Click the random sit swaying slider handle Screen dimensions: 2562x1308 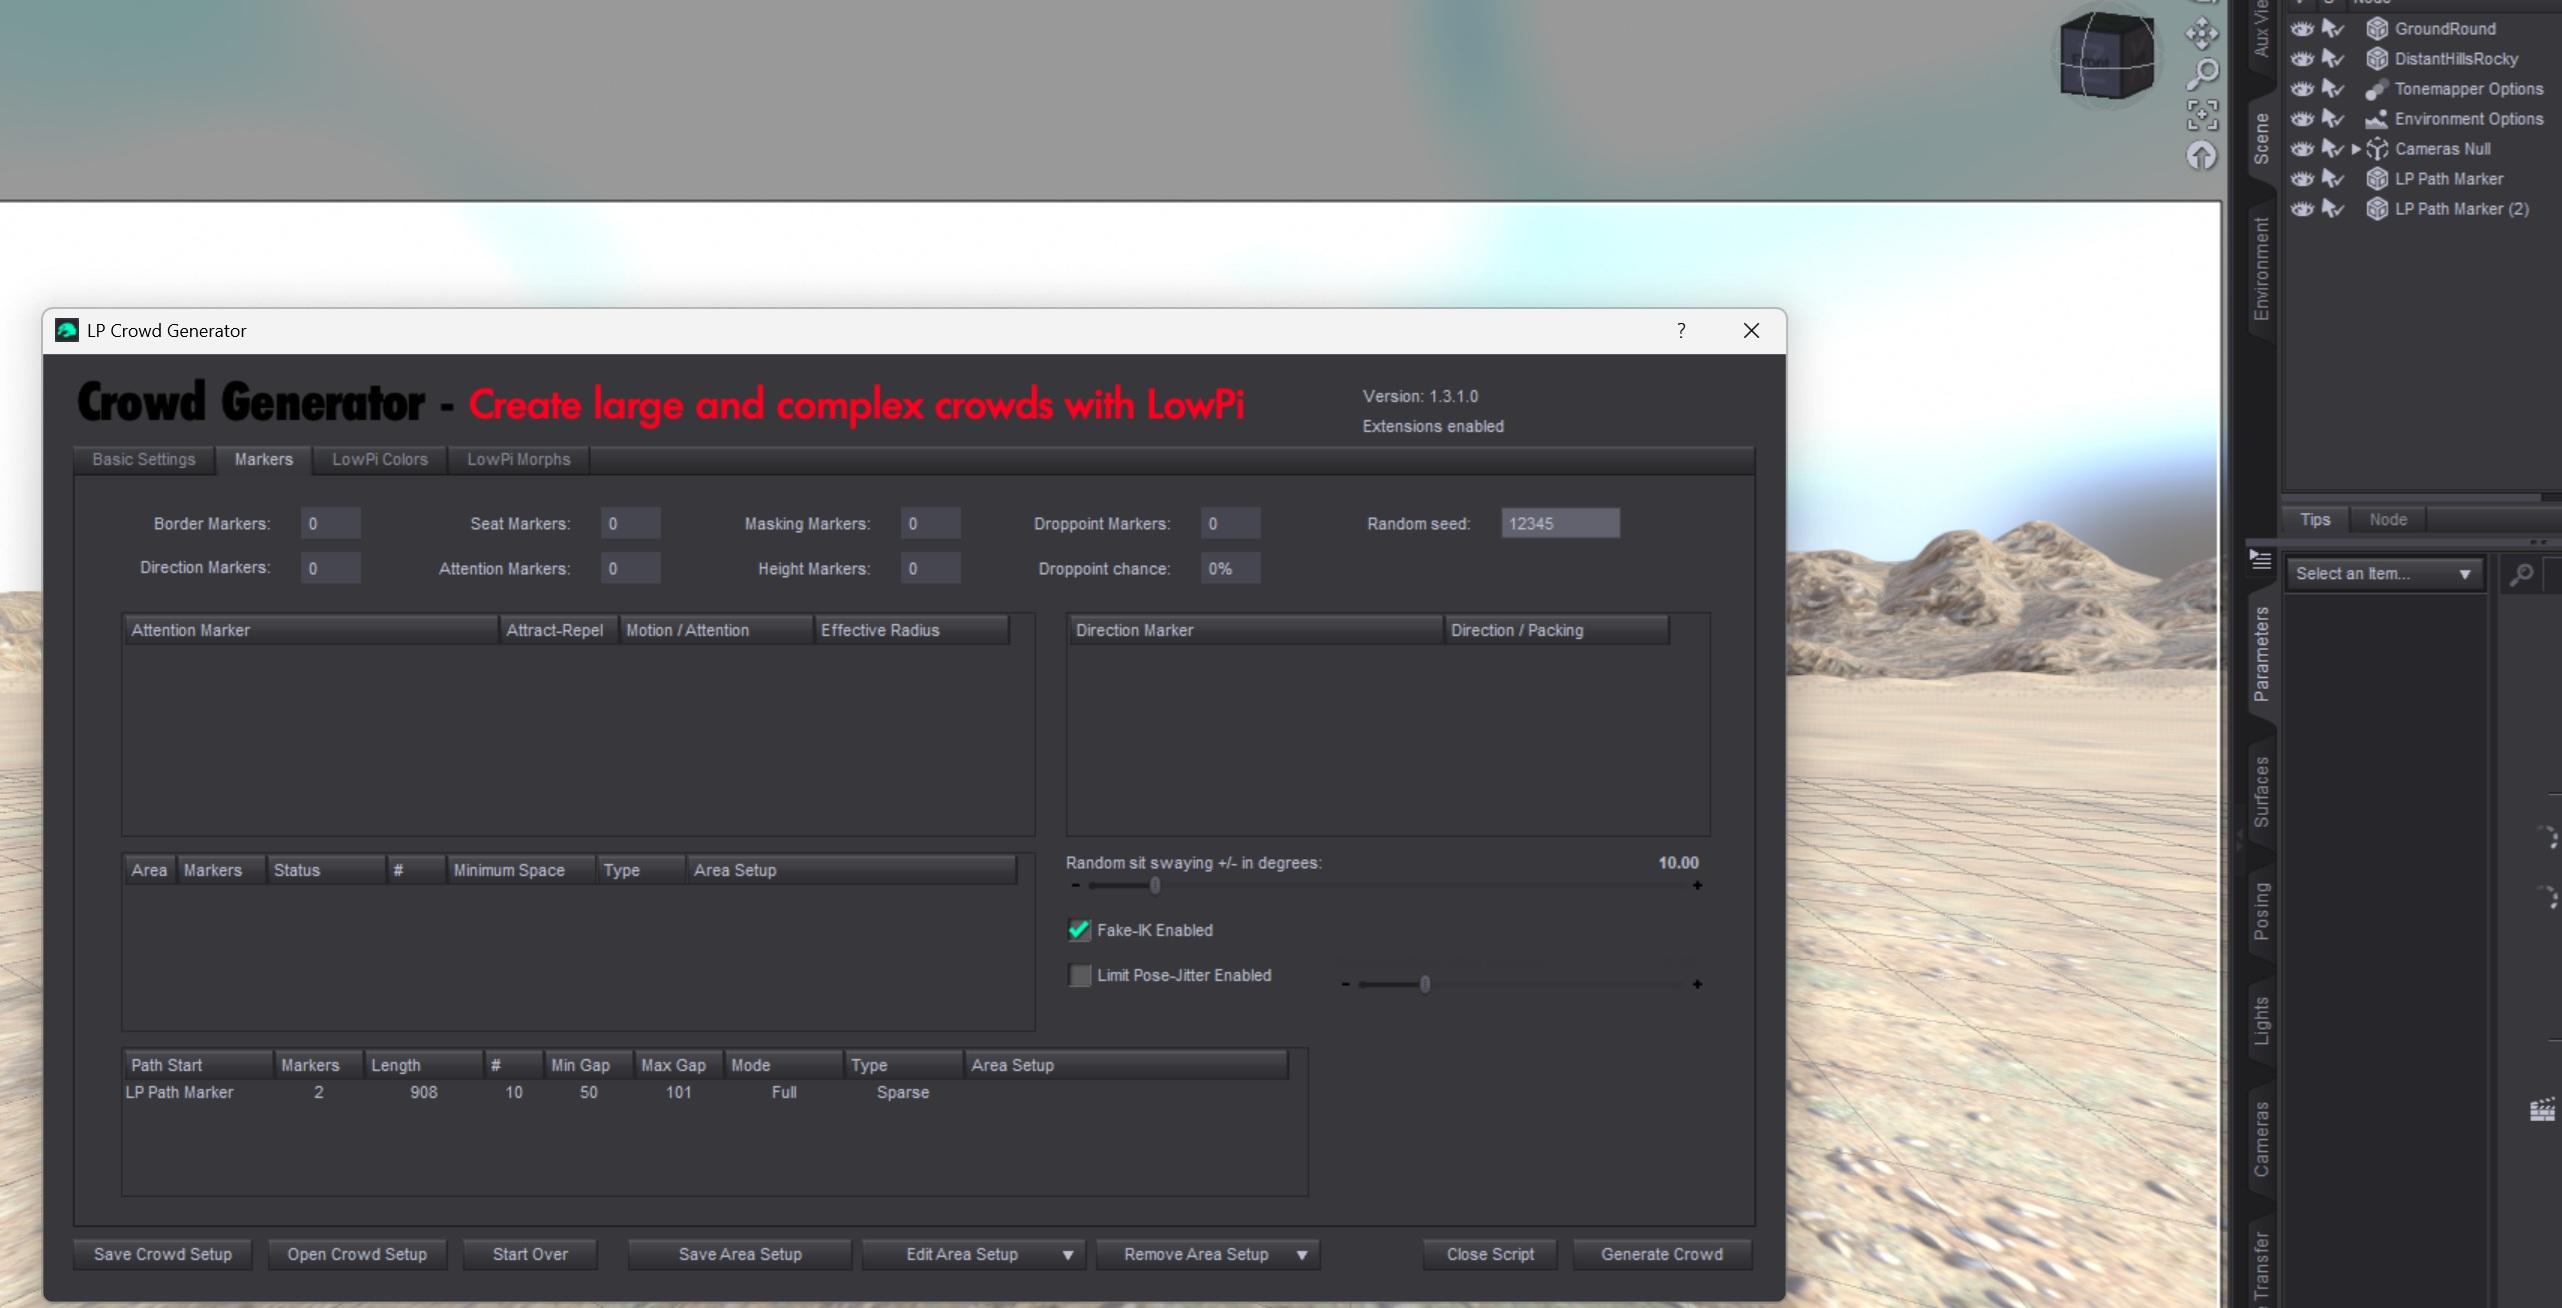[1155, 886]
